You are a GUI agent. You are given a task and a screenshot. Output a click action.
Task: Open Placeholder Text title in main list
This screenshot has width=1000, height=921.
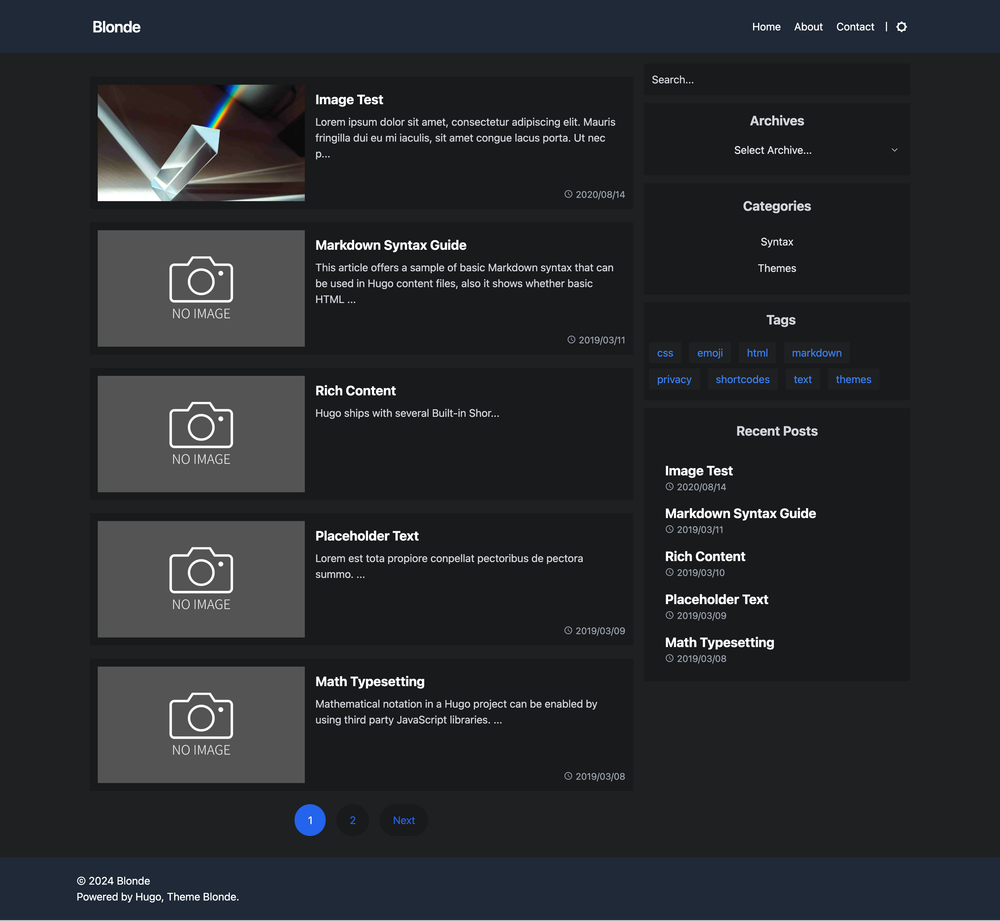[x=367, y=536]
